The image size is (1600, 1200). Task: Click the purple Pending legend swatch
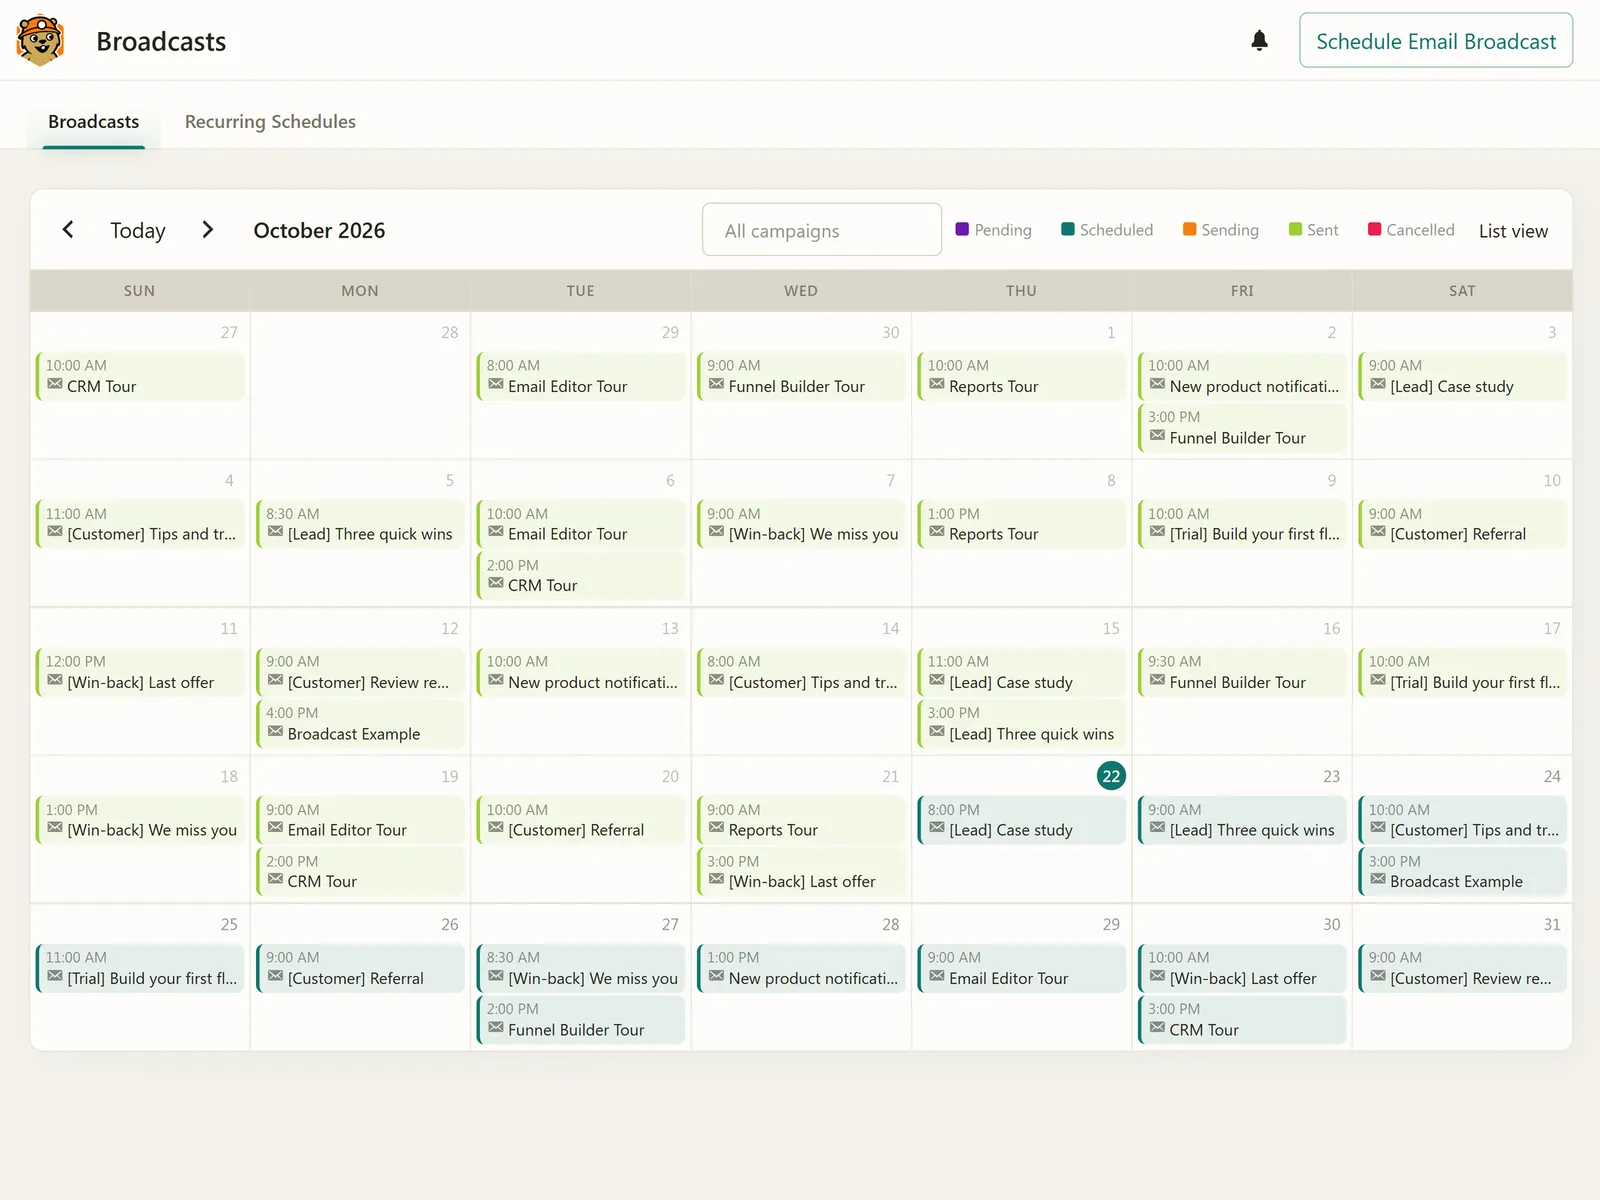[x=962, y=229]
